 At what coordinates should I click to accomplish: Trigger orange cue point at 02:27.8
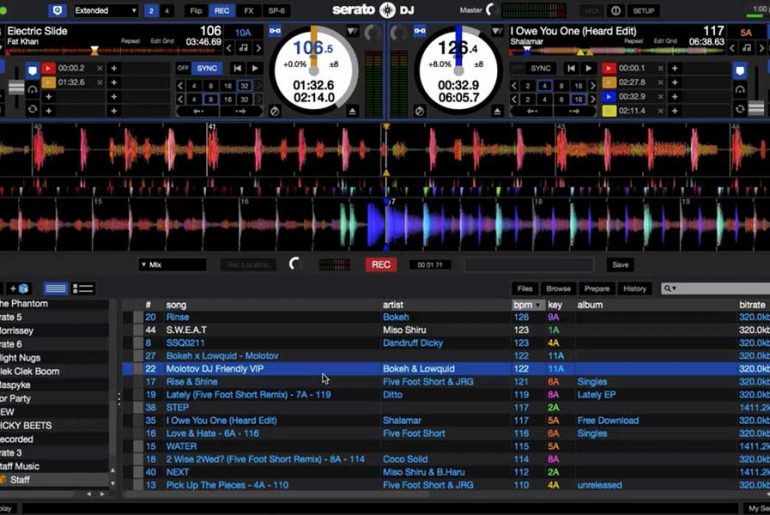click(608, 82)
